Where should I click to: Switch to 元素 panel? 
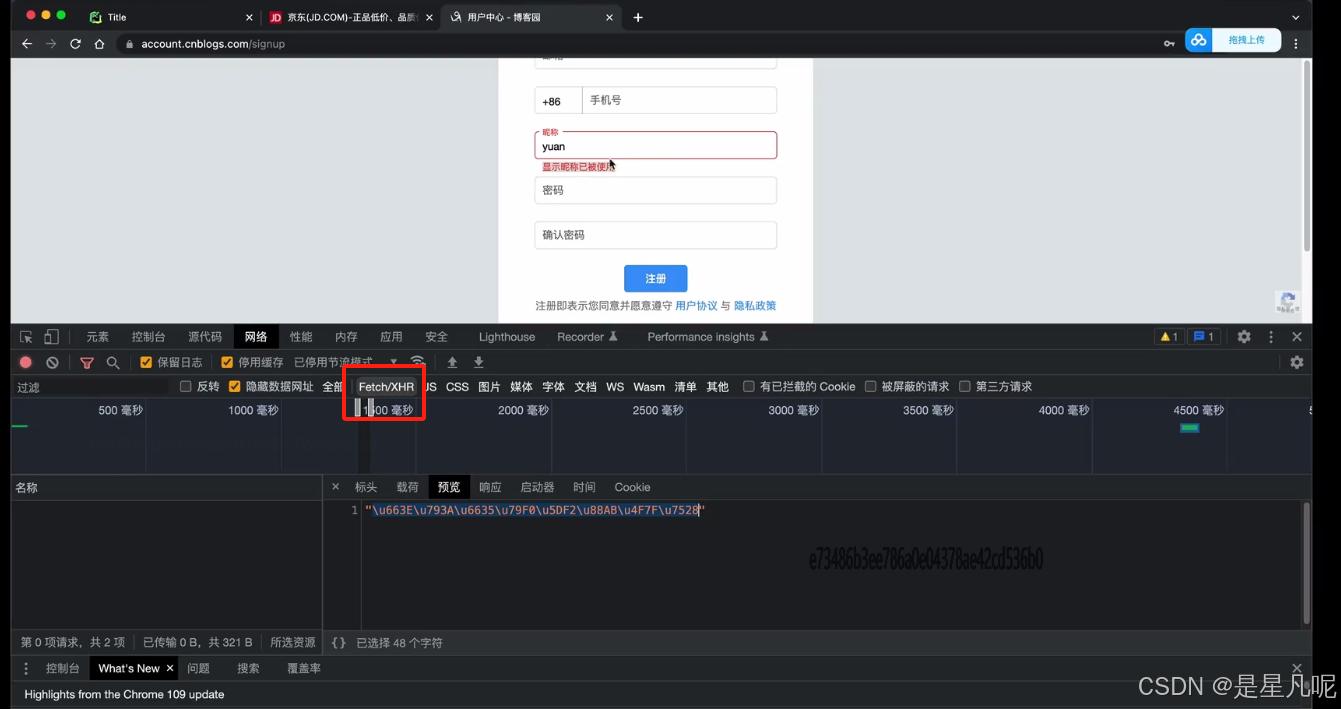98,337
